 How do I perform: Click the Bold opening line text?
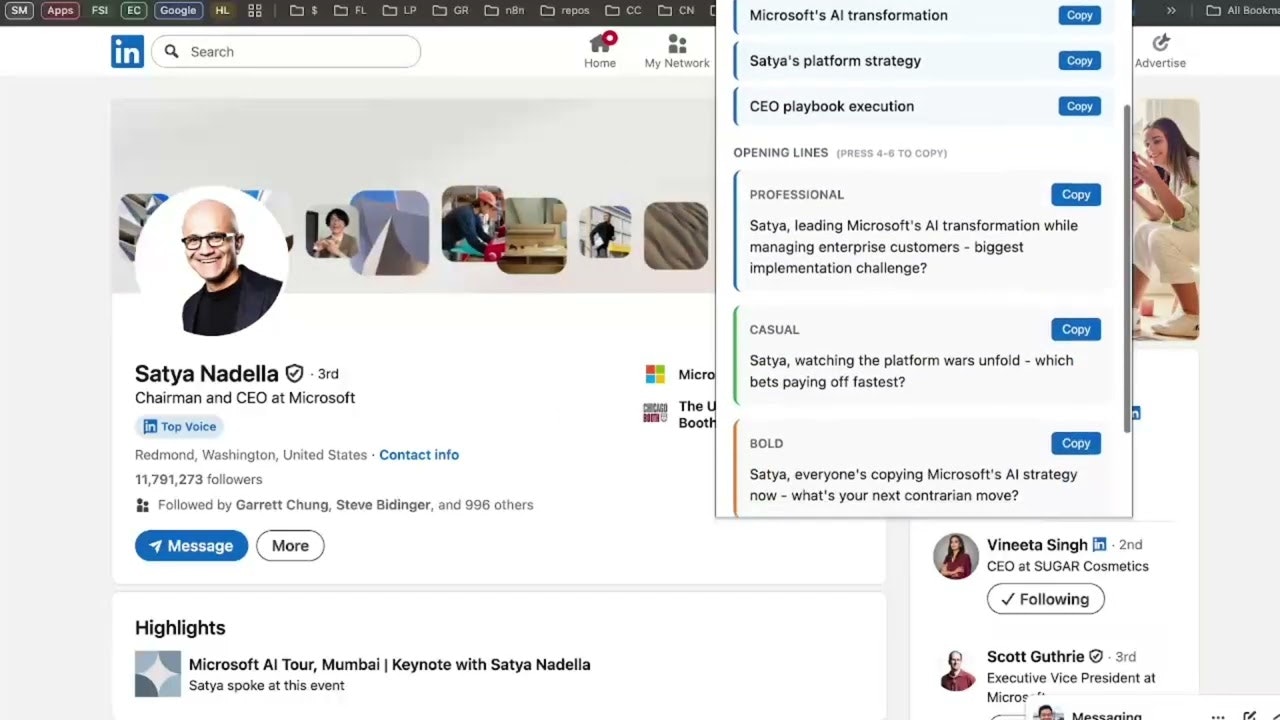[x=913, y=485]
